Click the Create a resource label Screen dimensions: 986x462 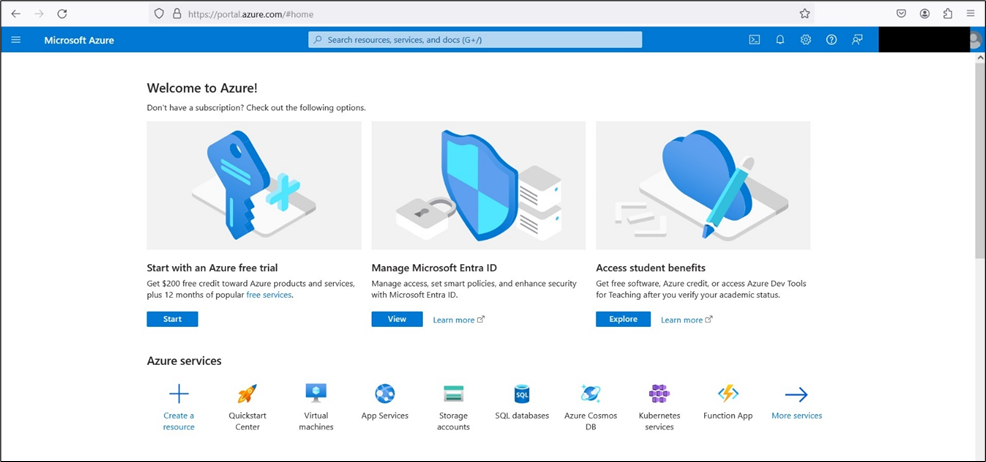179,421
